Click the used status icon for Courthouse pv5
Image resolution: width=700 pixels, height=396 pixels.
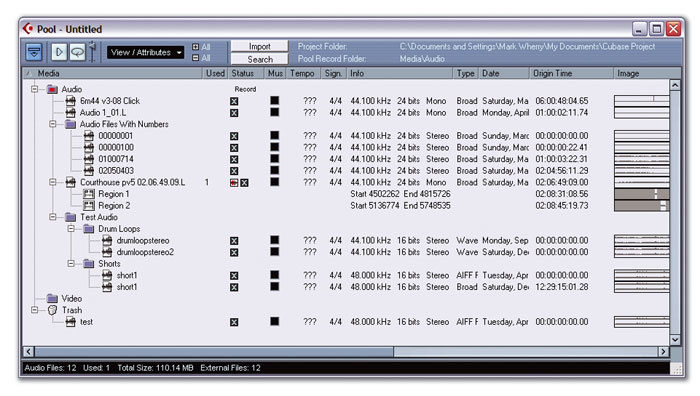click(234, 183)
